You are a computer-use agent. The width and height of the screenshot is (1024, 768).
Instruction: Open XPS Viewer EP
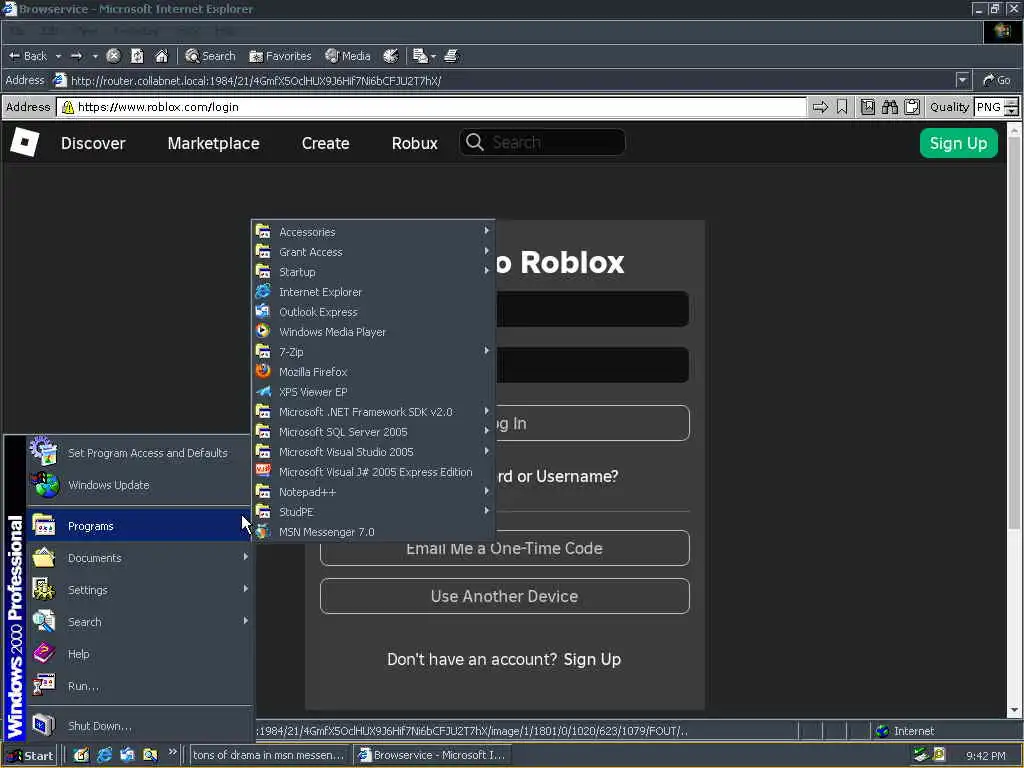click(374, 392)
